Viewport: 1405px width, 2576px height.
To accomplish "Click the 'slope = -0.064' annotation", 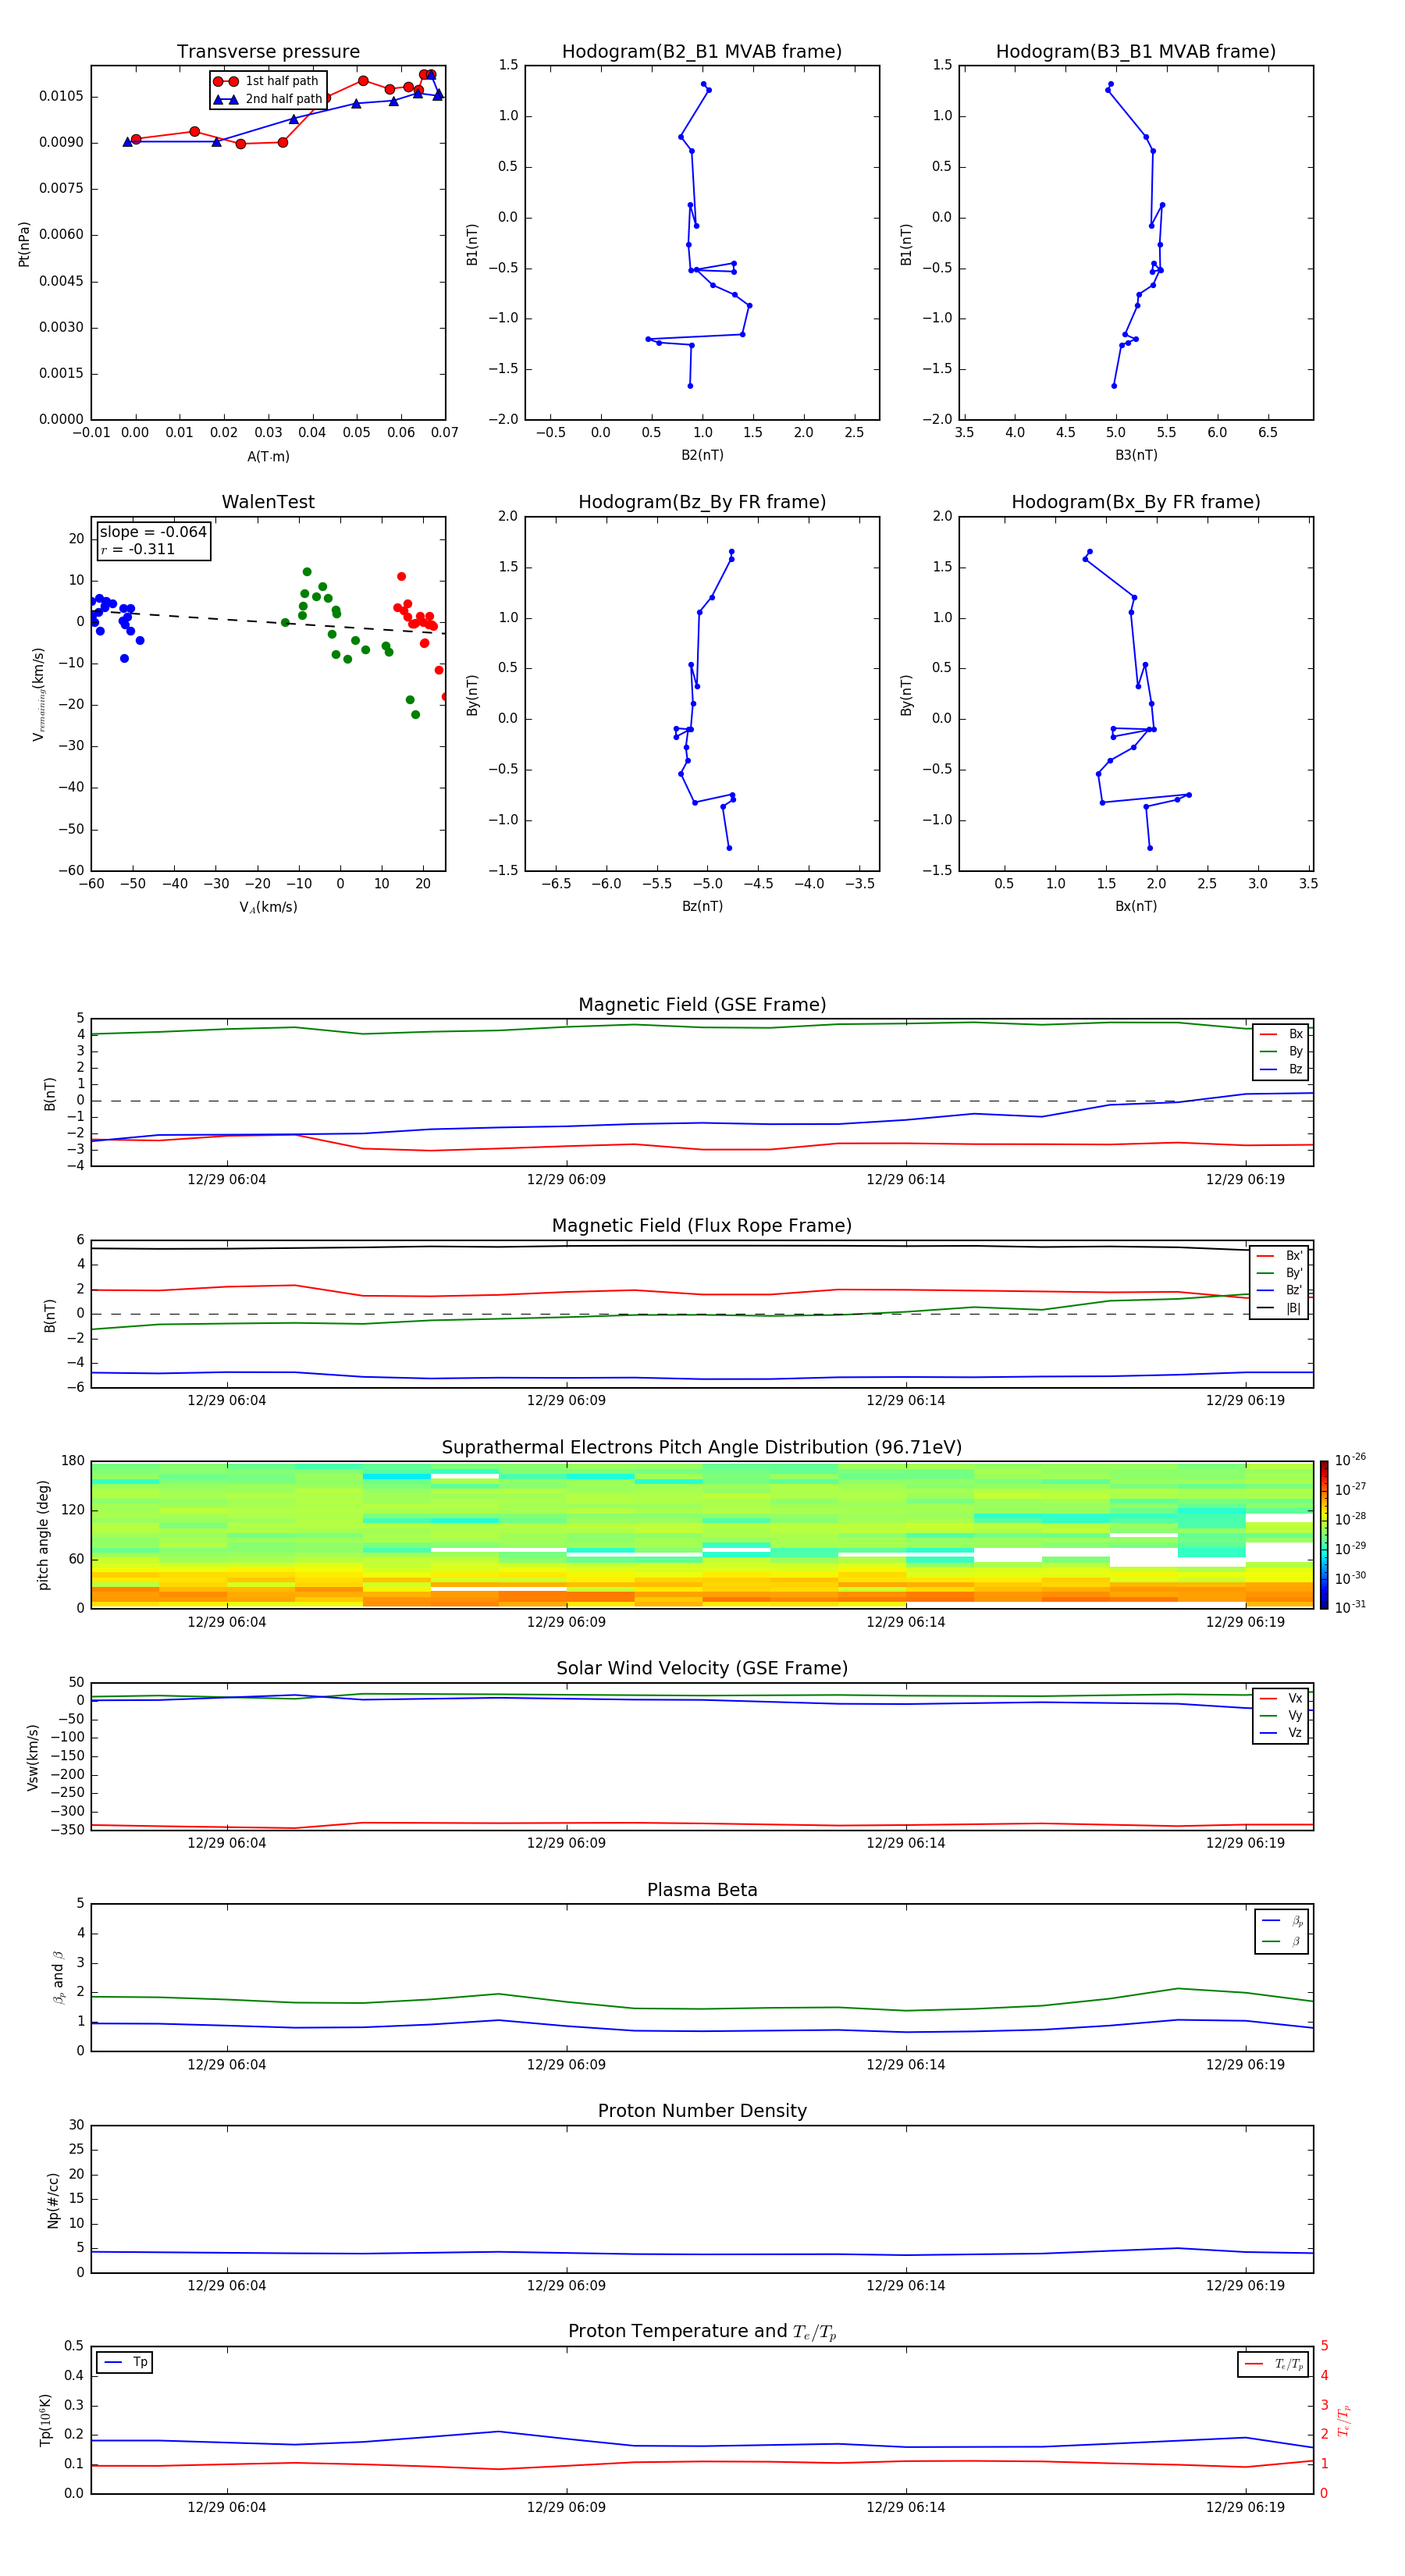I will click(x=153, y=532).
